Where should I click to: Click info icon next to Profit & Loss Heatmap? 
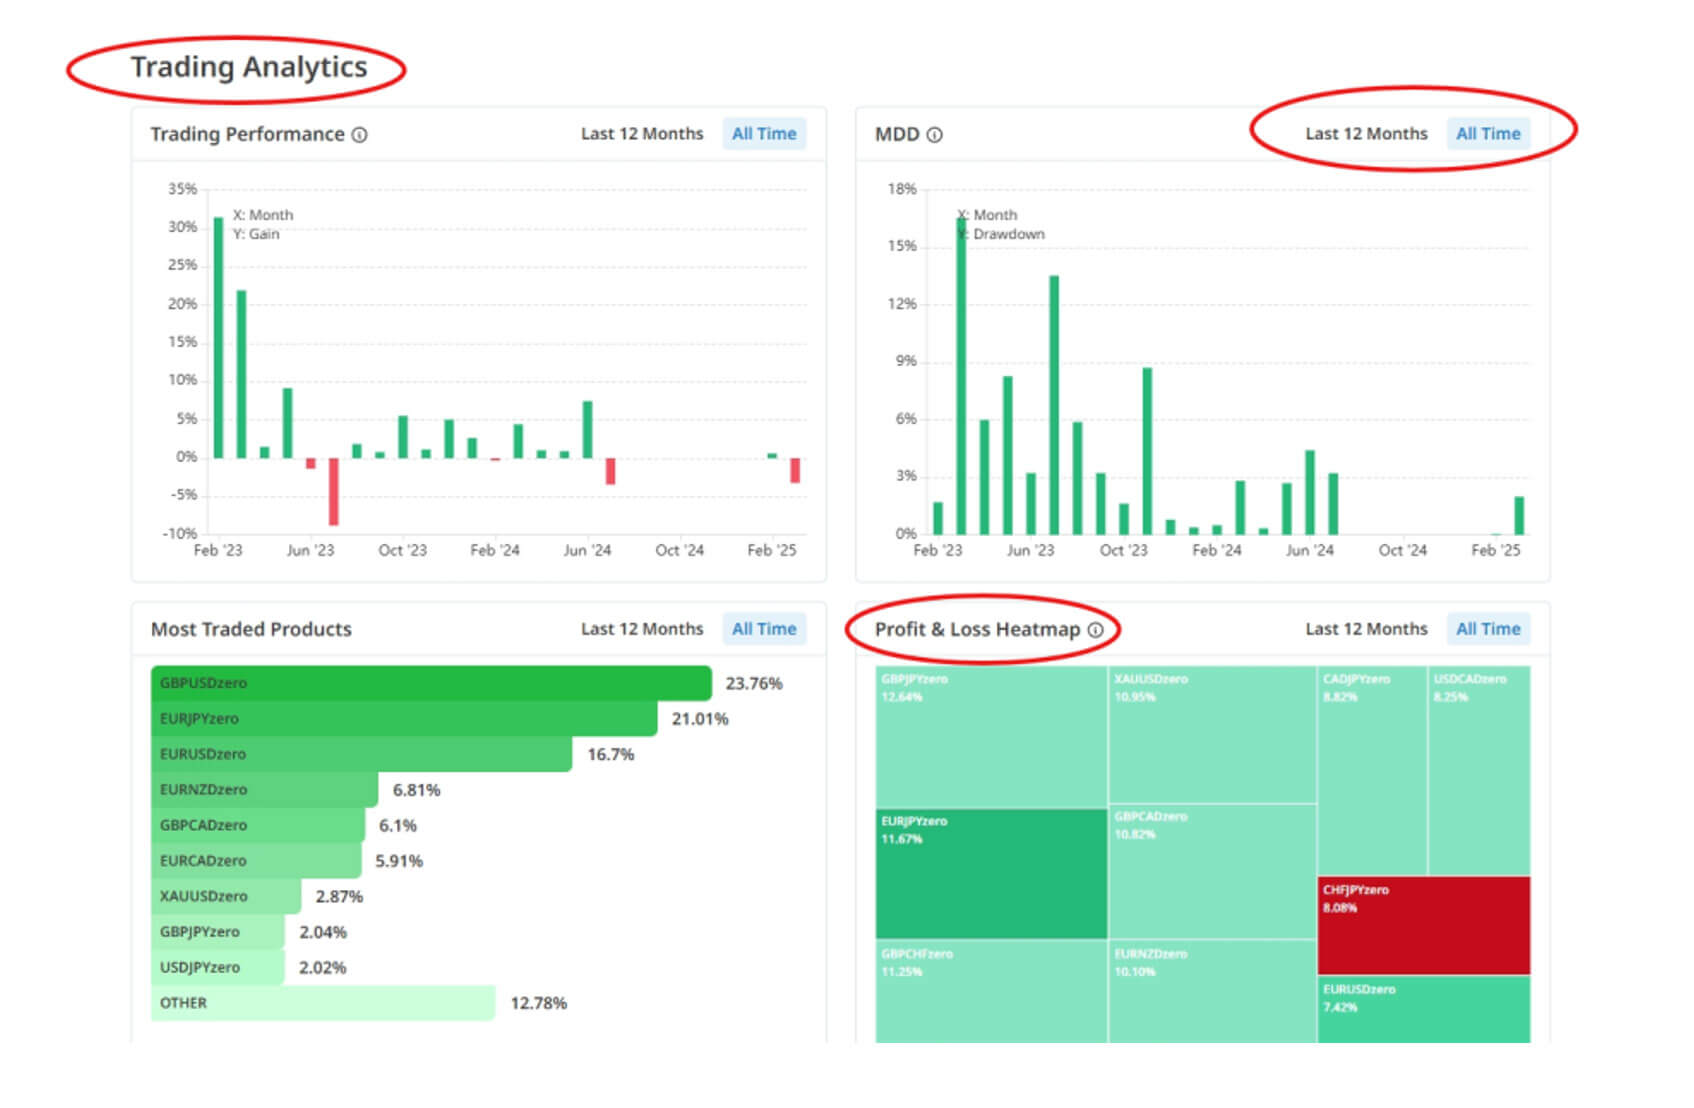[1095, 630]
